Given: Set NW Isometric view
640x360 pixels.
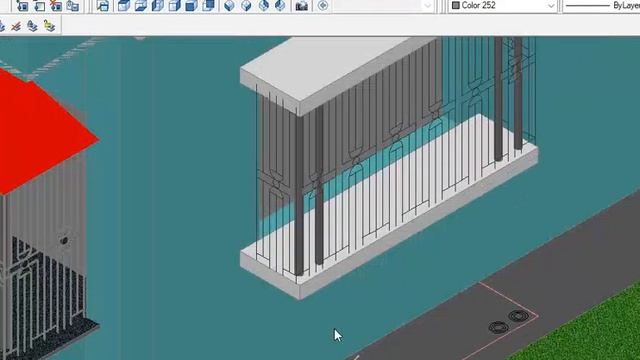Looking at the screenshot, I should (280, 5).
